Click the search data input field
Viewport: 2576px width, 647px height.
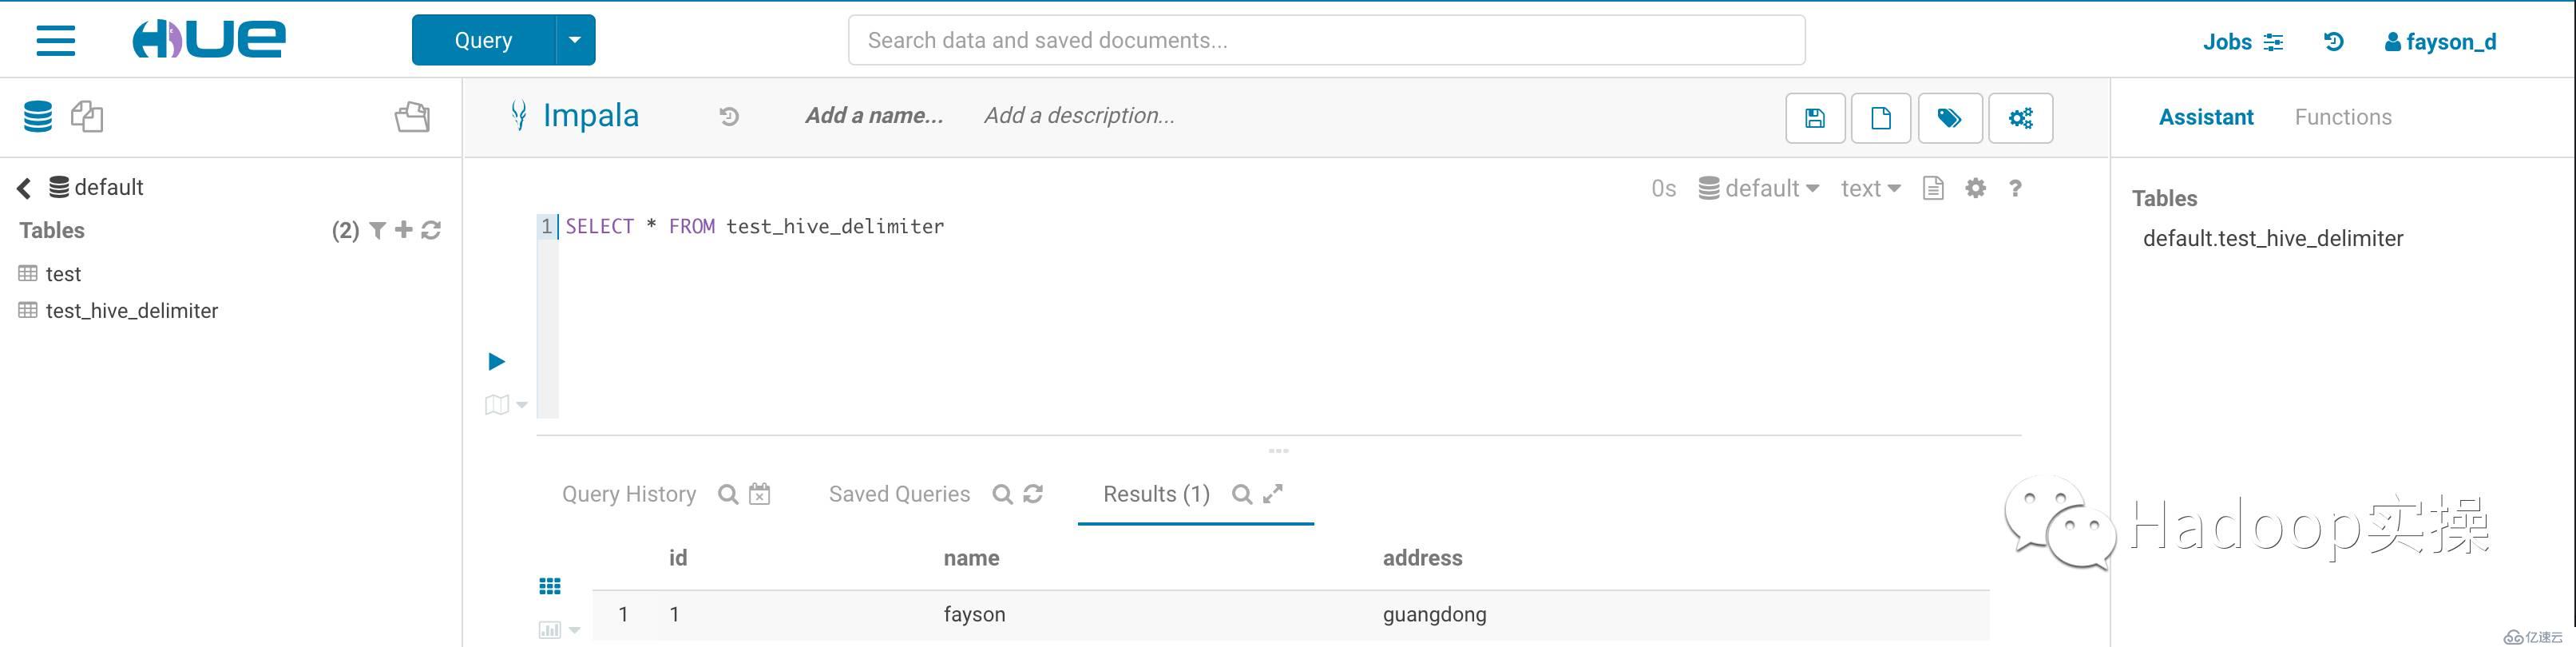[1326, 40]
